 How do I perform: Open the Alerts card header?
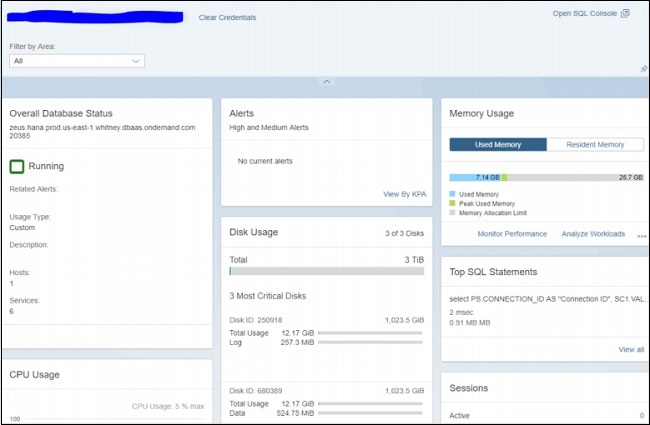click(242, 114)
